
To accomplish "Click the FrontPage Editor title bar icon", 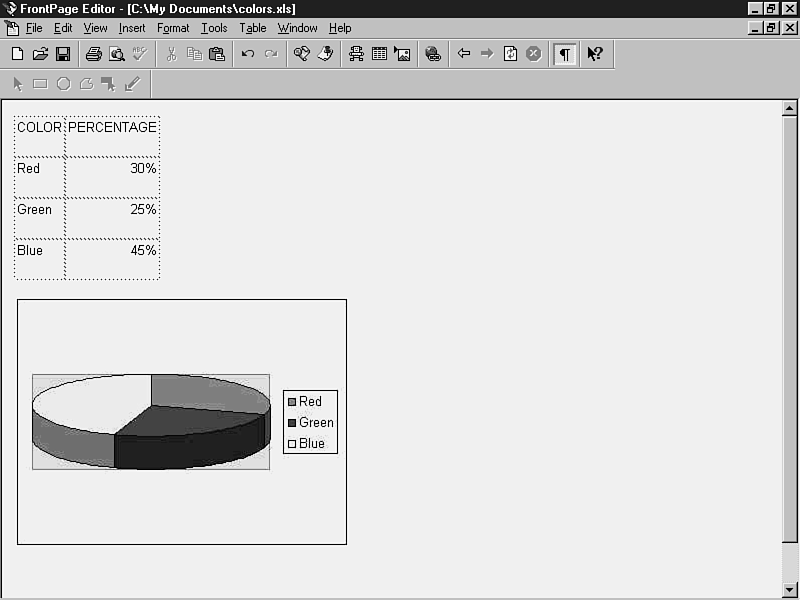I will click(x=10, y=9).
